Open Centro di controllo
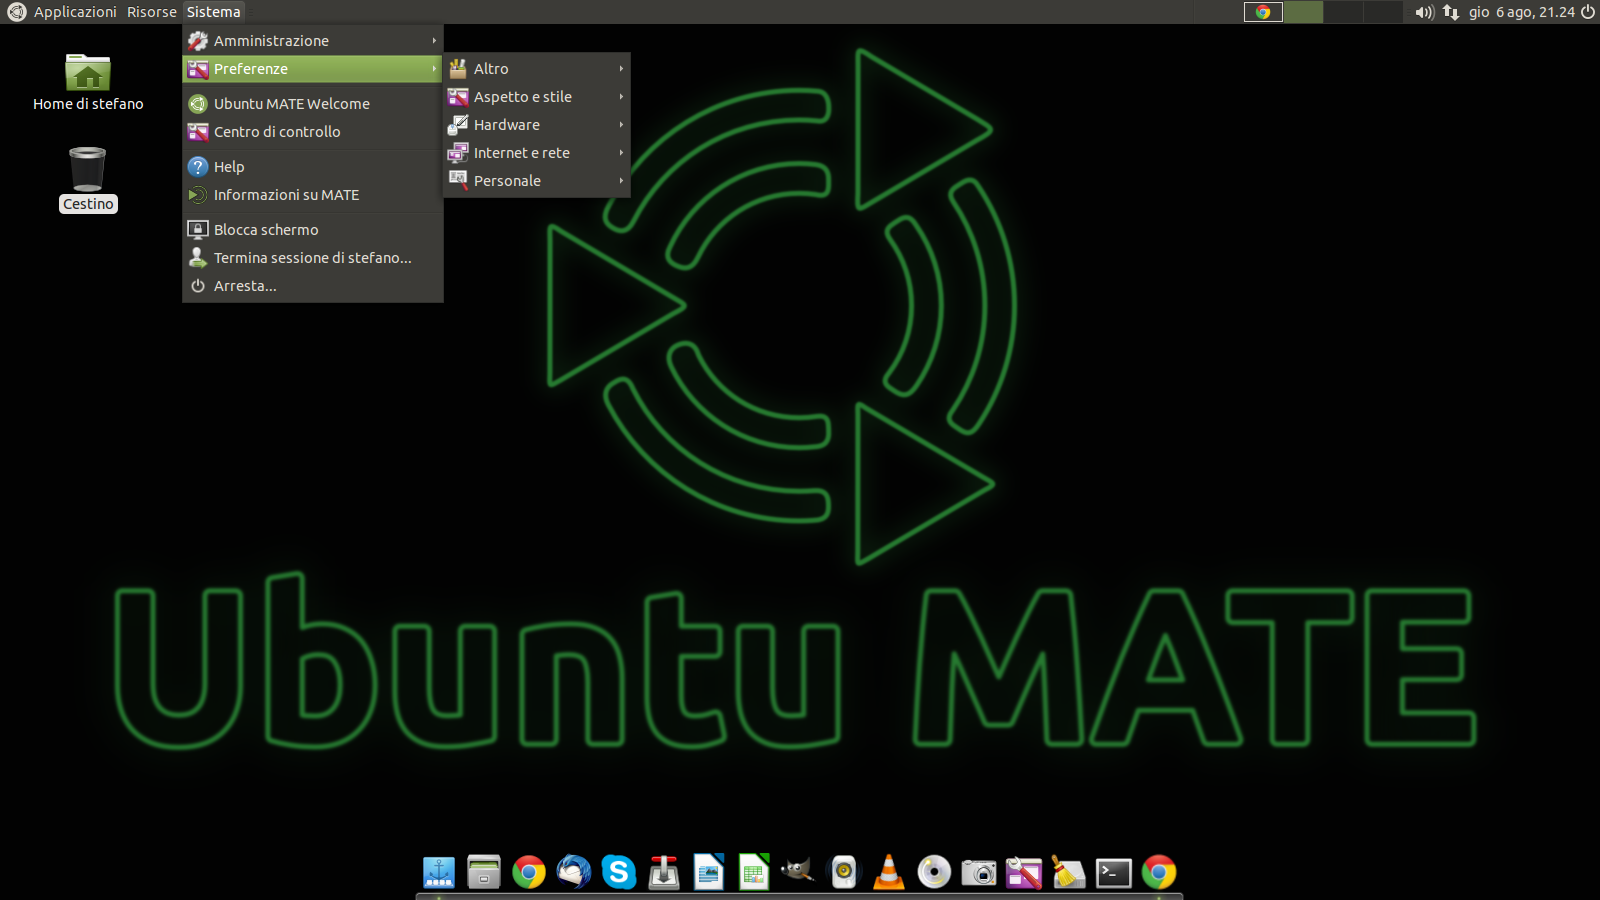 click(x=313, y=132)
